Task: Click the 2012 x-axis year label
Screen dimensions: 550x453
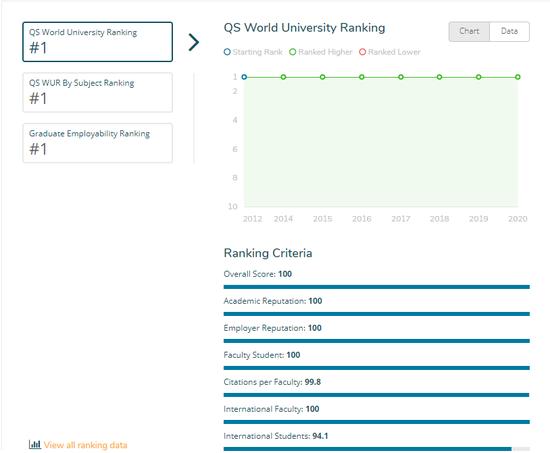Action: coord(252,219)
